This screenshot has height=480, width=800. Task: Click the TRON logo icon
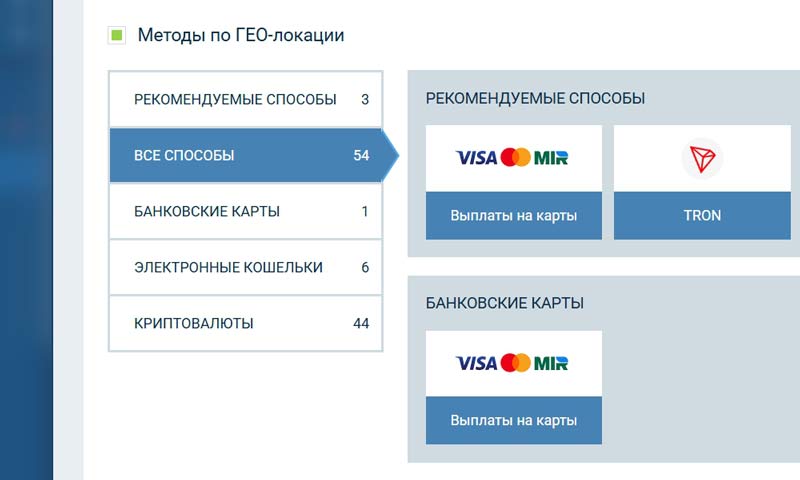pos(701,159)
